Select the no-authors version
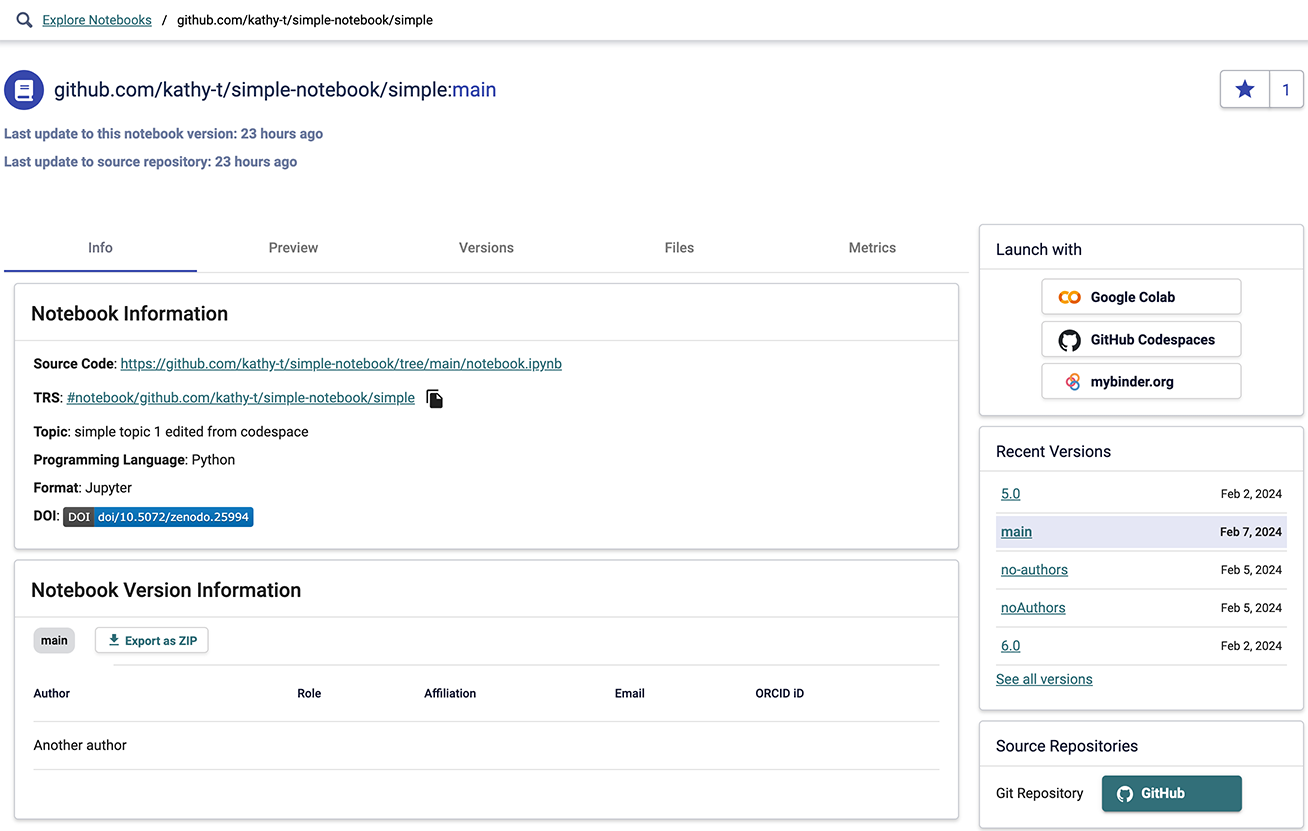The image size is (1308, 831). tap(1034, 570)
